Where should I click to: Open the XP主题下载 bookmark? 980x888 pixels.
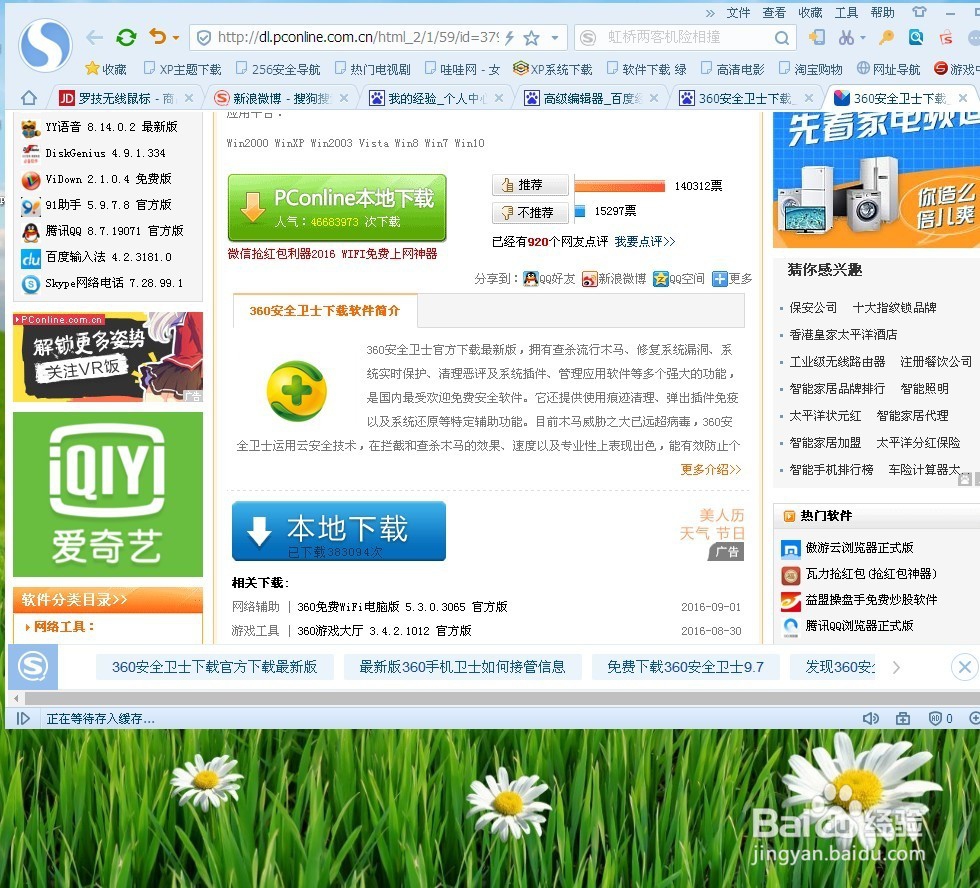tap(182, 69)
